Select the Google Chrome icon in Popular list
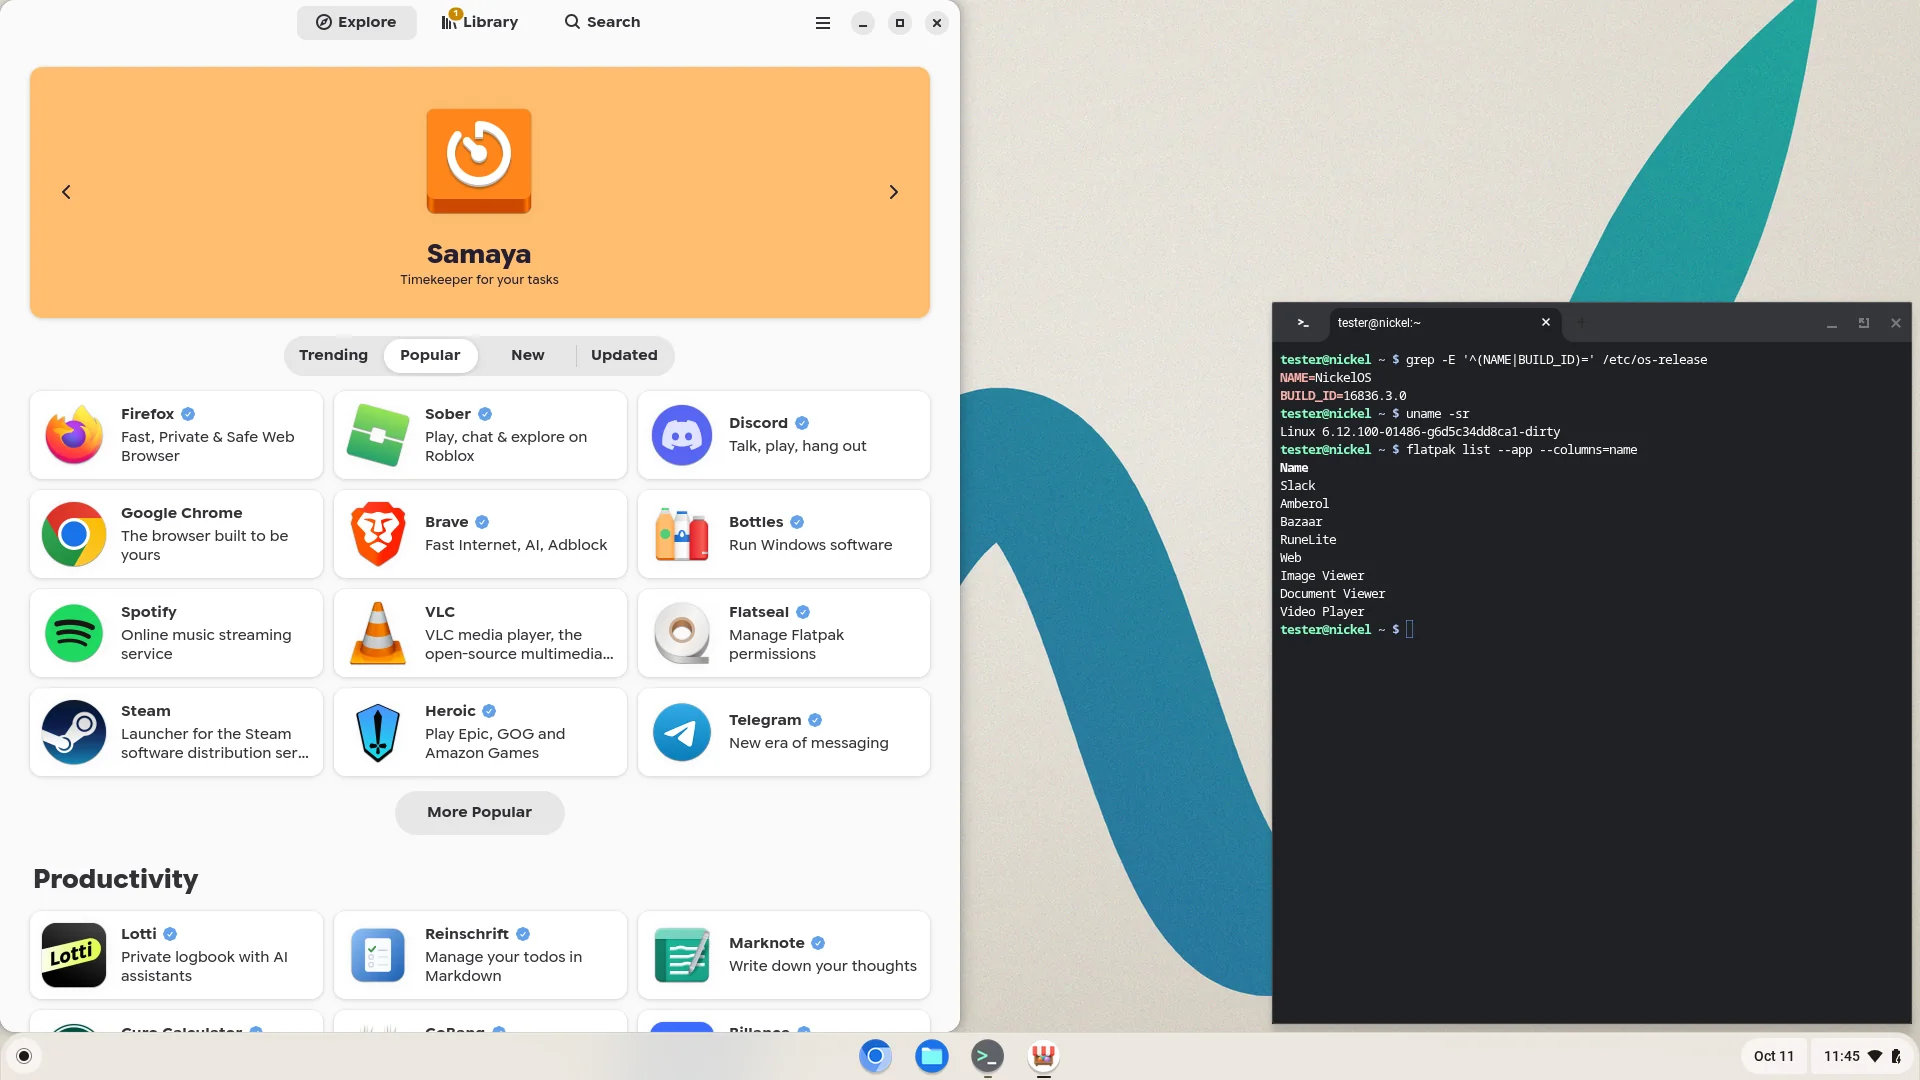Image resolution: width=1920 pixels, height=1080 pixels. 74,534
